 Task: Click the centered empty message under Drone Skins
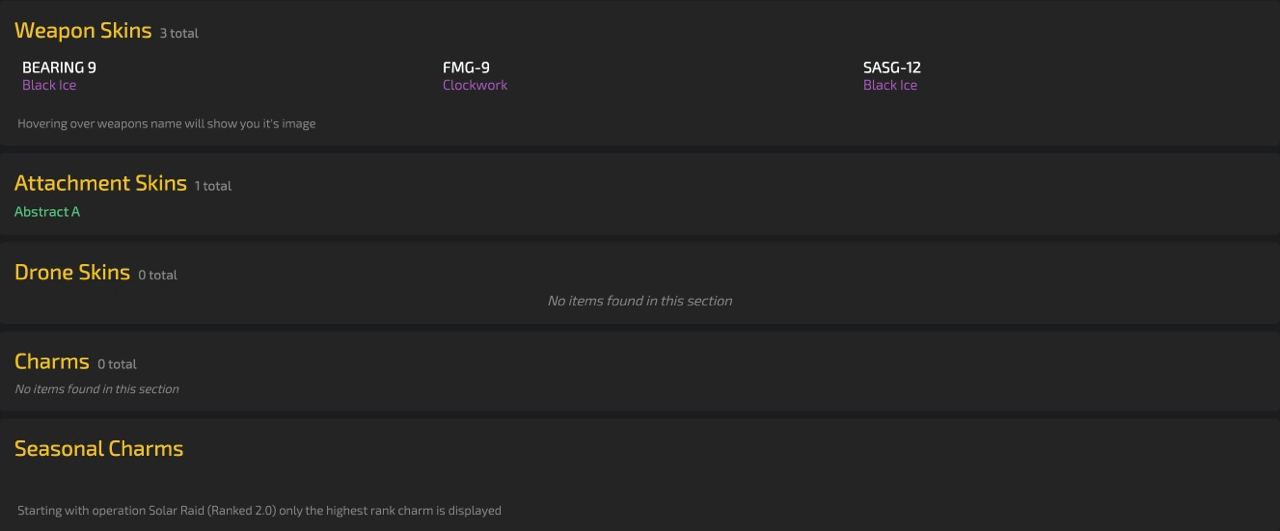click(640, 301)
